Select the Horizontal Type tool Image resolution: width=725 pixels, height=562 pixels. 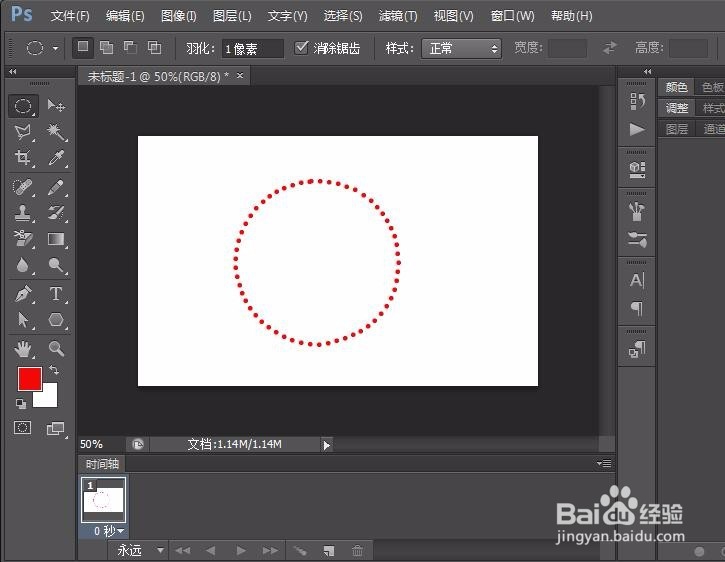click(56, 294)
